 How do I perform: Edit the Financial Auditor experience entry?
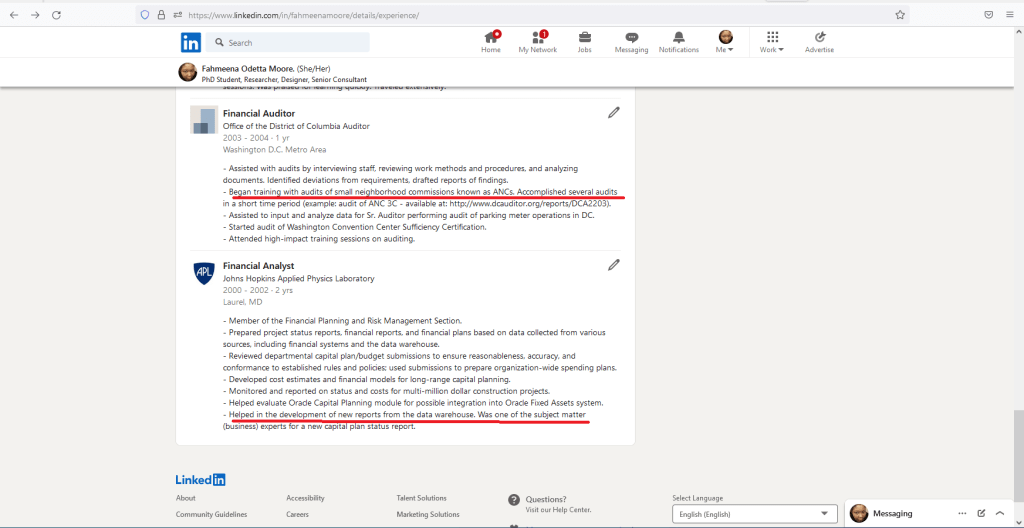[613, 113]
